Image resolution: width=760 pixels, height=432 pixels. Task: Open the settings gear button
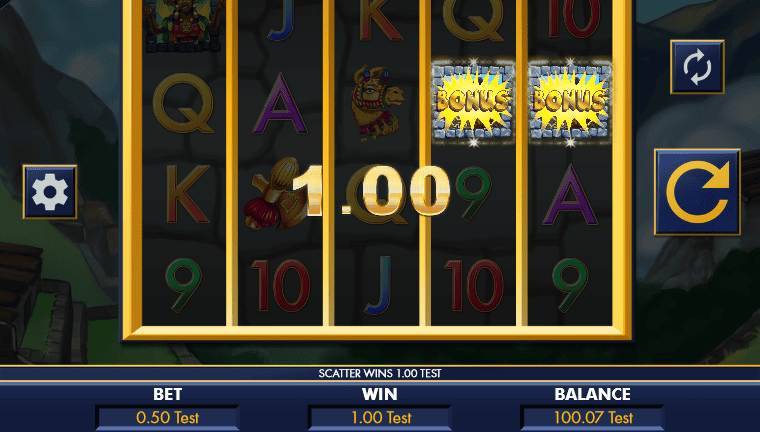coord(49,192)
